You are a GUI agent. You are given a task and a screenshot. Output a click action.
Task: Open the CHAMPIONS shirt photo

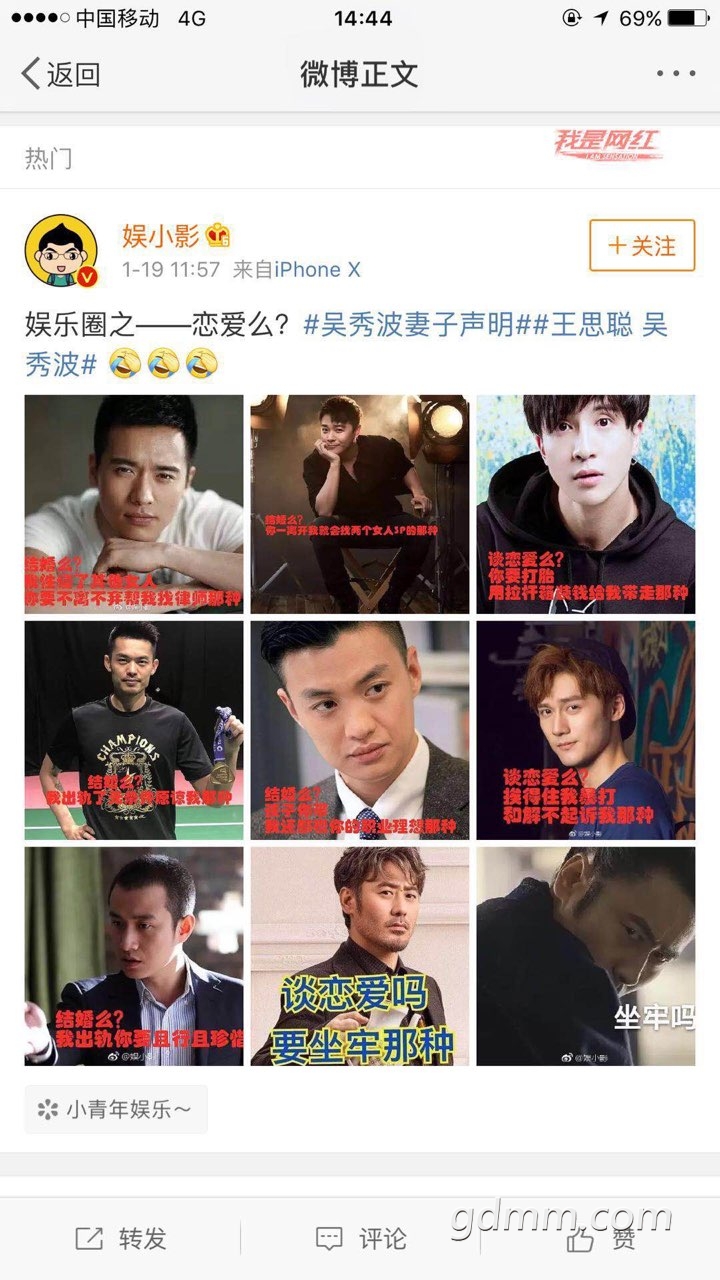coord(134,730)
